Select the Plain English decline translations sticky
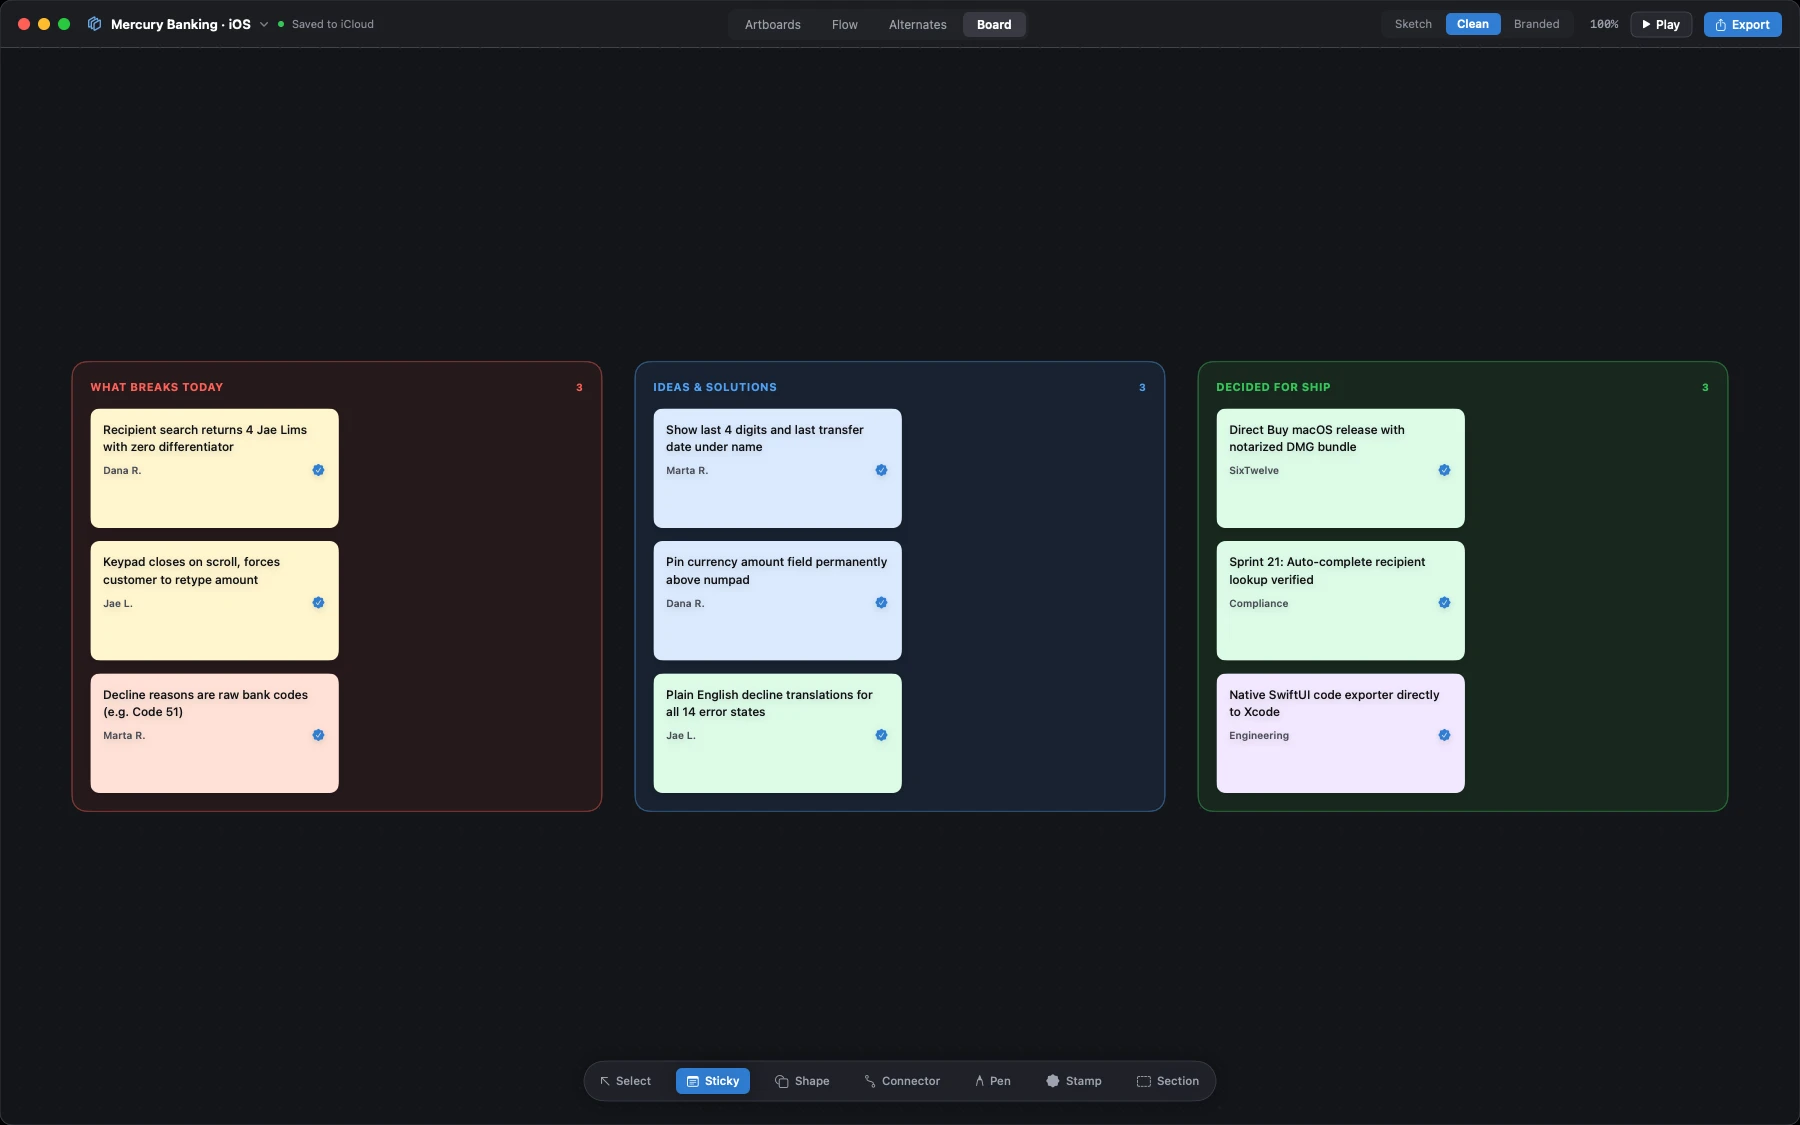This screenshot has height=1125, width=1800. tap(778, 733)
